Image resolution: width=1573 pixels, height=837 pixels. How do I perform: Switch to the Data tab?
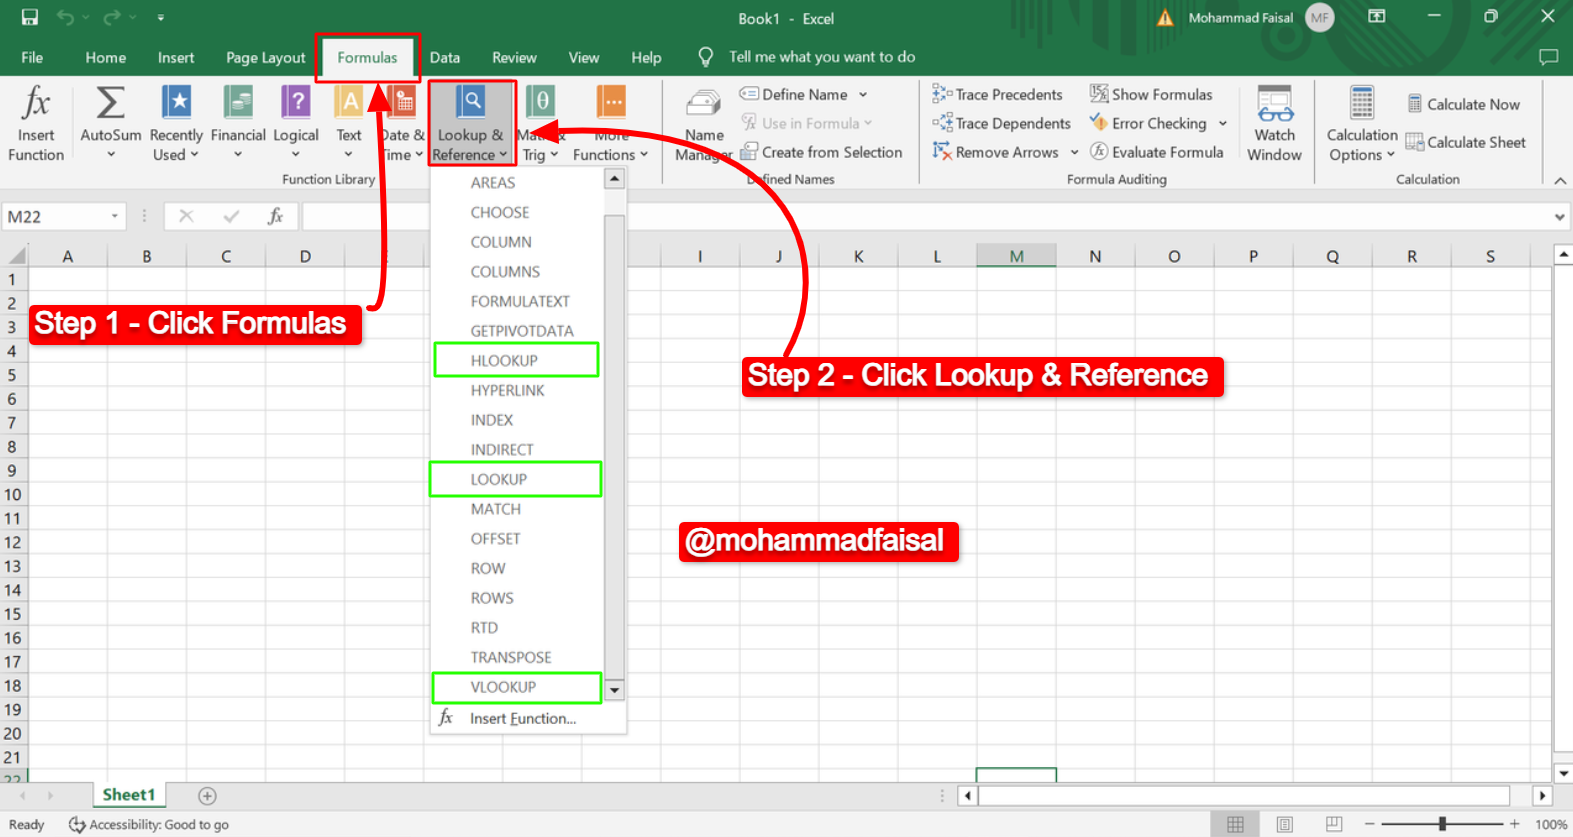pyautogui.click(x=445, y=57)
